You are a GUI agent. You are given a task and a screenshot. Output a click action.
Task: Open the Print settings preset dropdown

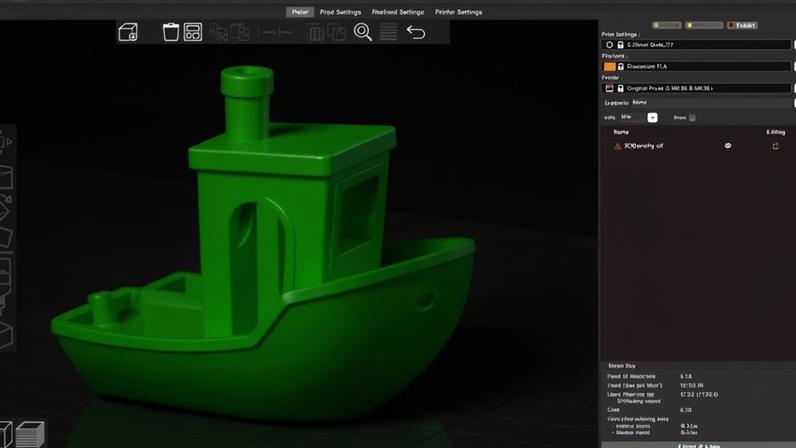tap(696, 45)
